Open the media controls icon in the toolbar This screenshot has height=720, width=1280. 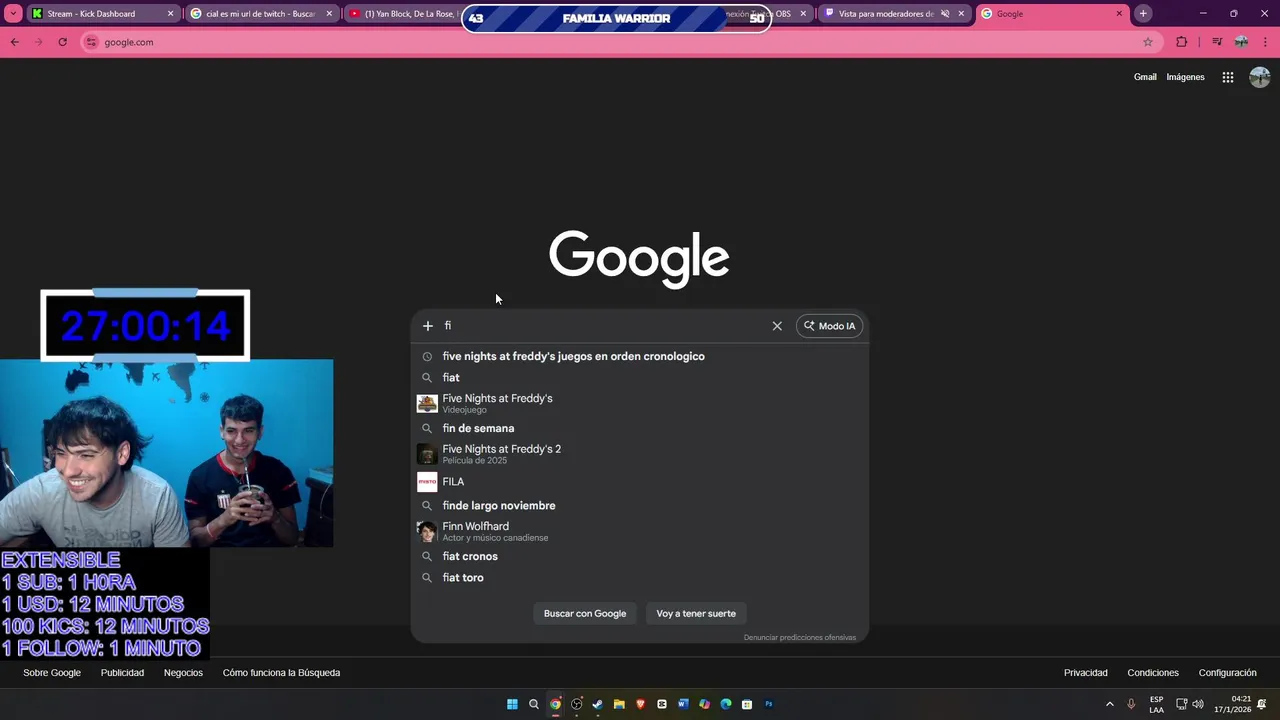1217,42
